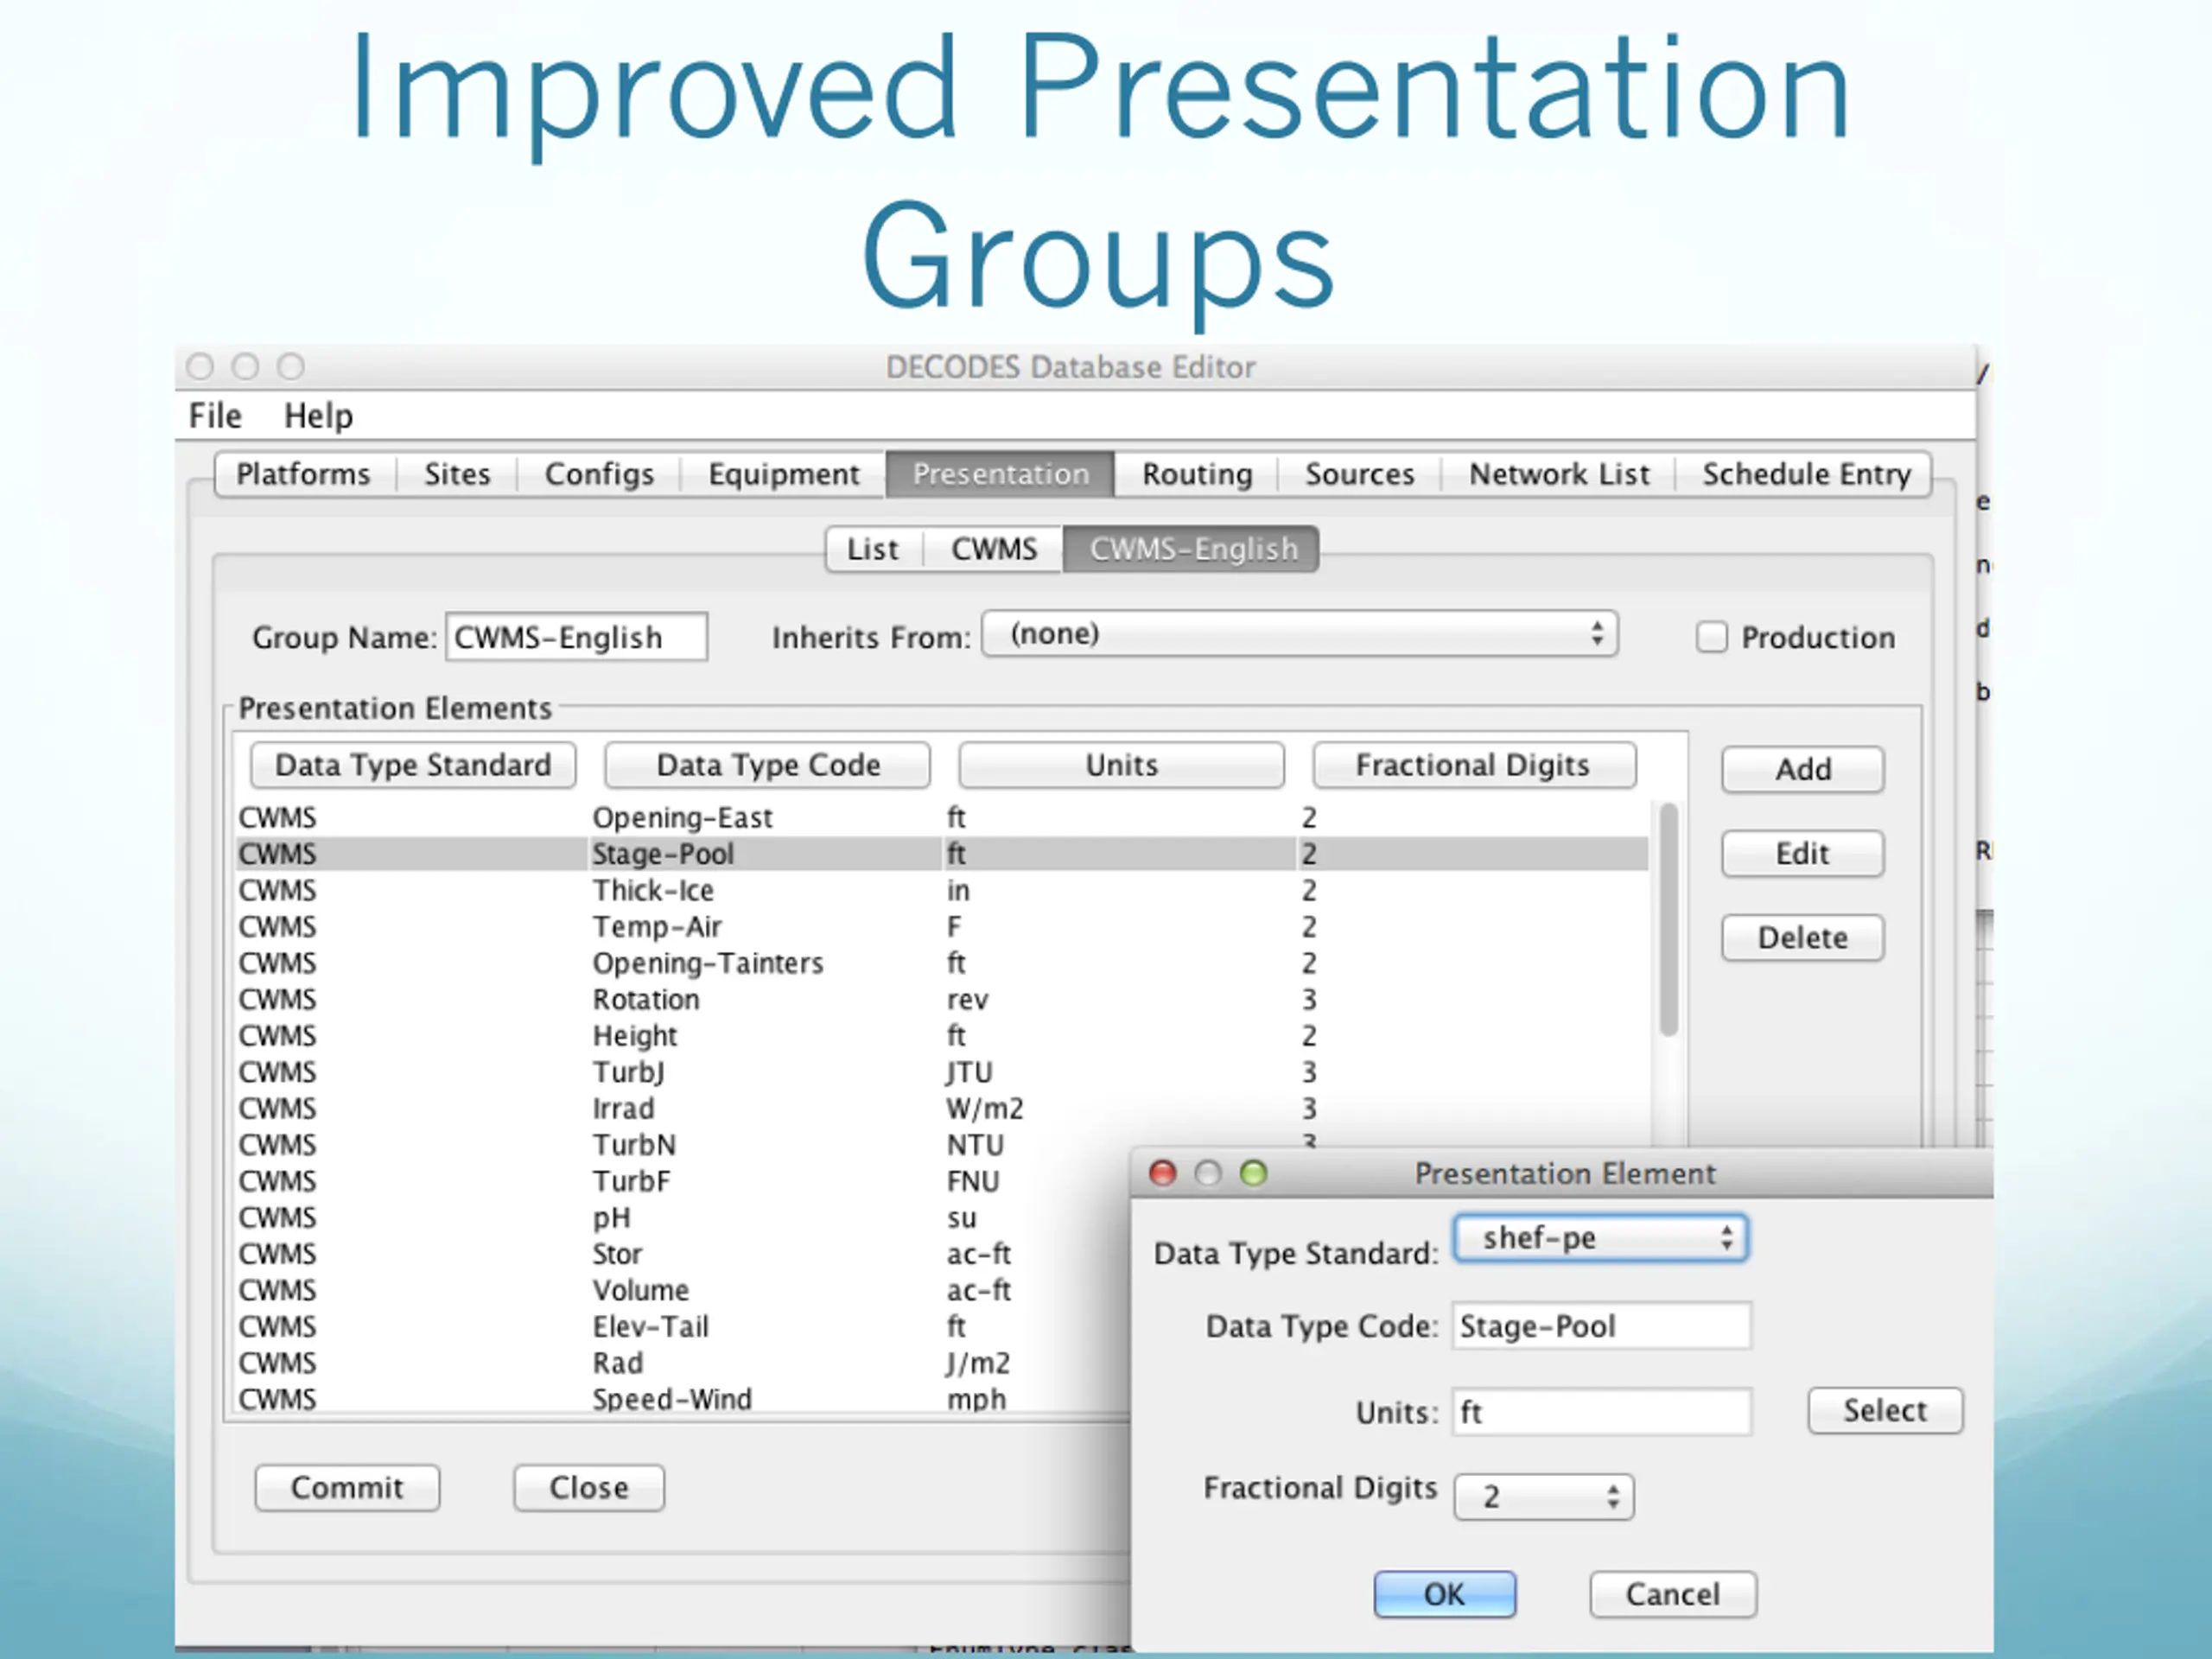Click the Group Name input field

click(577, 637)
